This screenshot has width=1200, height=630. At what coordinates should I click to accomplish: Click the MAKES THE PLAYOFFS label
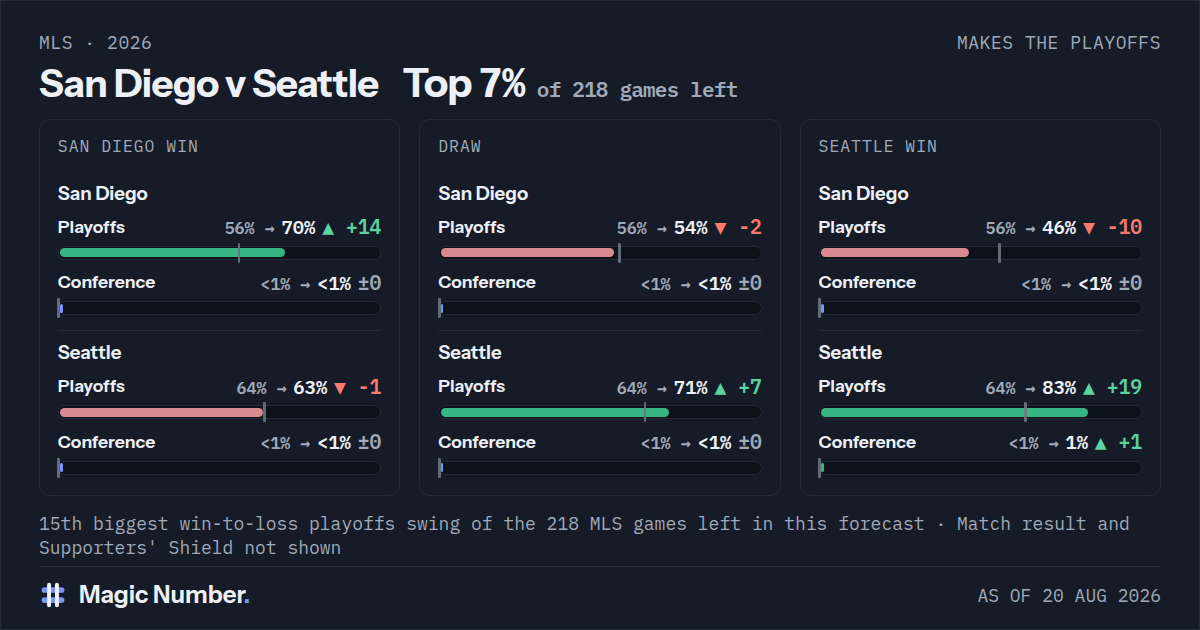pos(1059,43)
